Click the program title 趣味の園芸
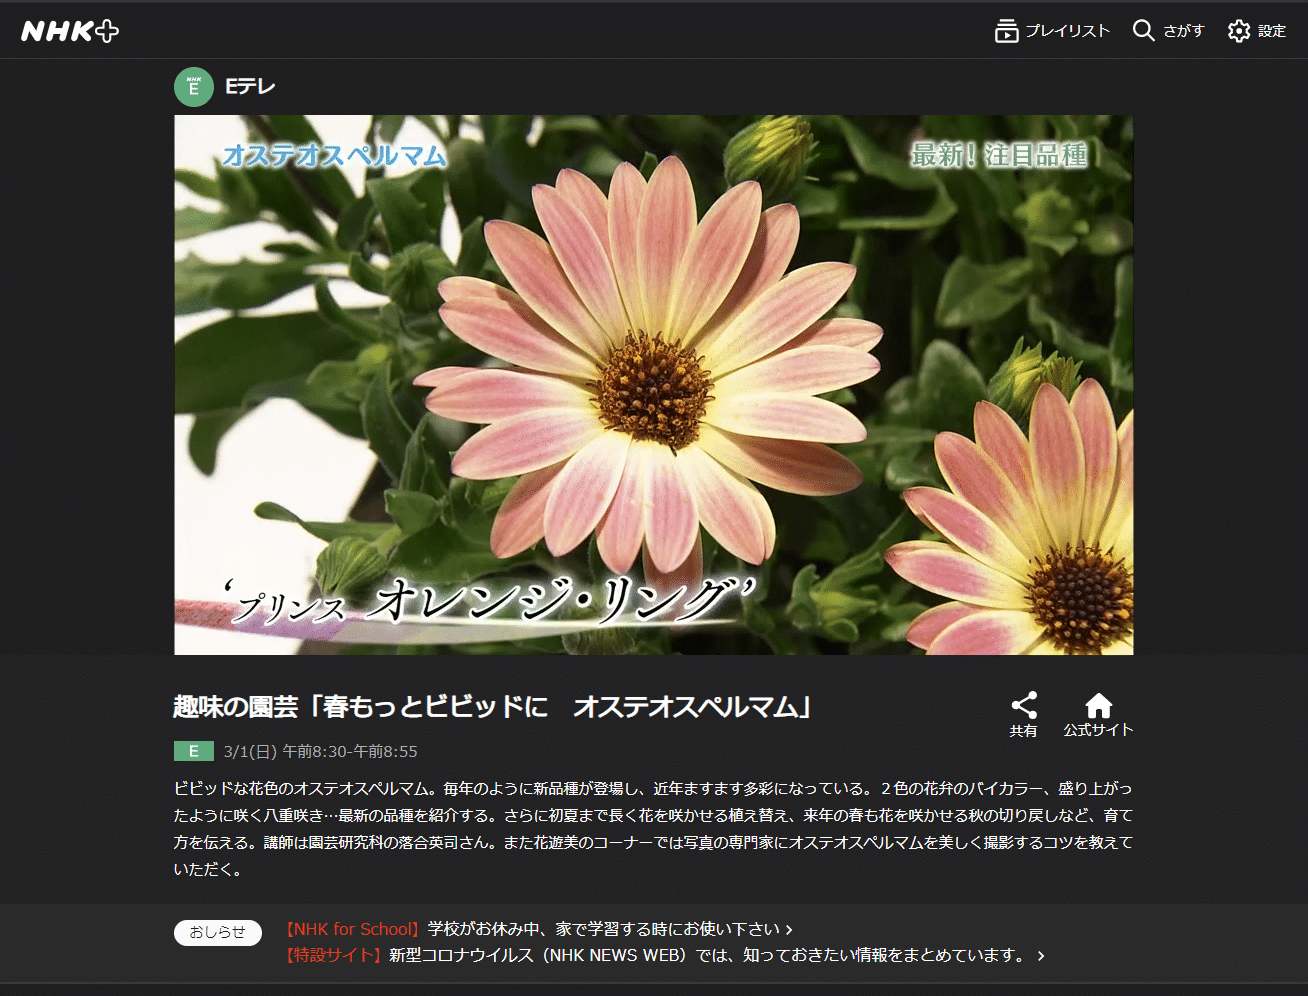The image size is (1308, 996). point(493,707)
